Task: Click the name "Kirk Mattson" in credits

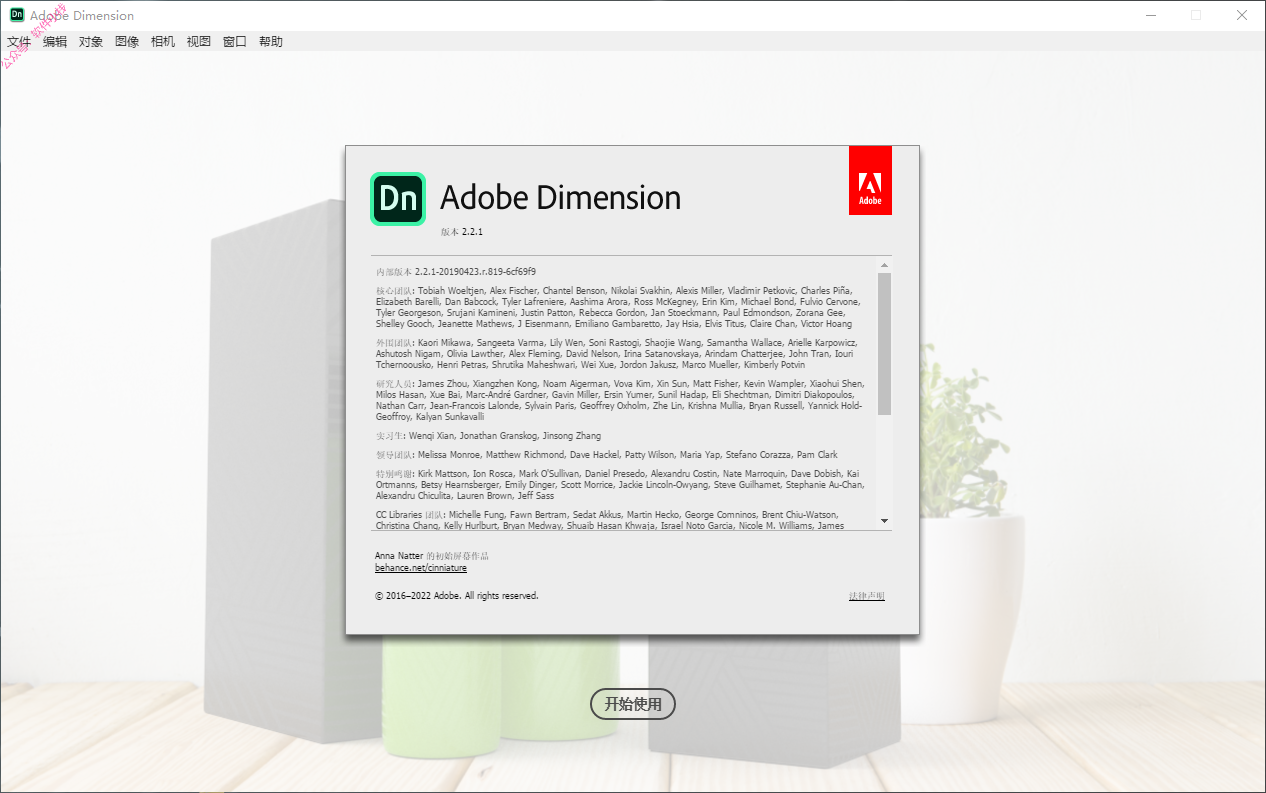Action: tap(443, 473)
